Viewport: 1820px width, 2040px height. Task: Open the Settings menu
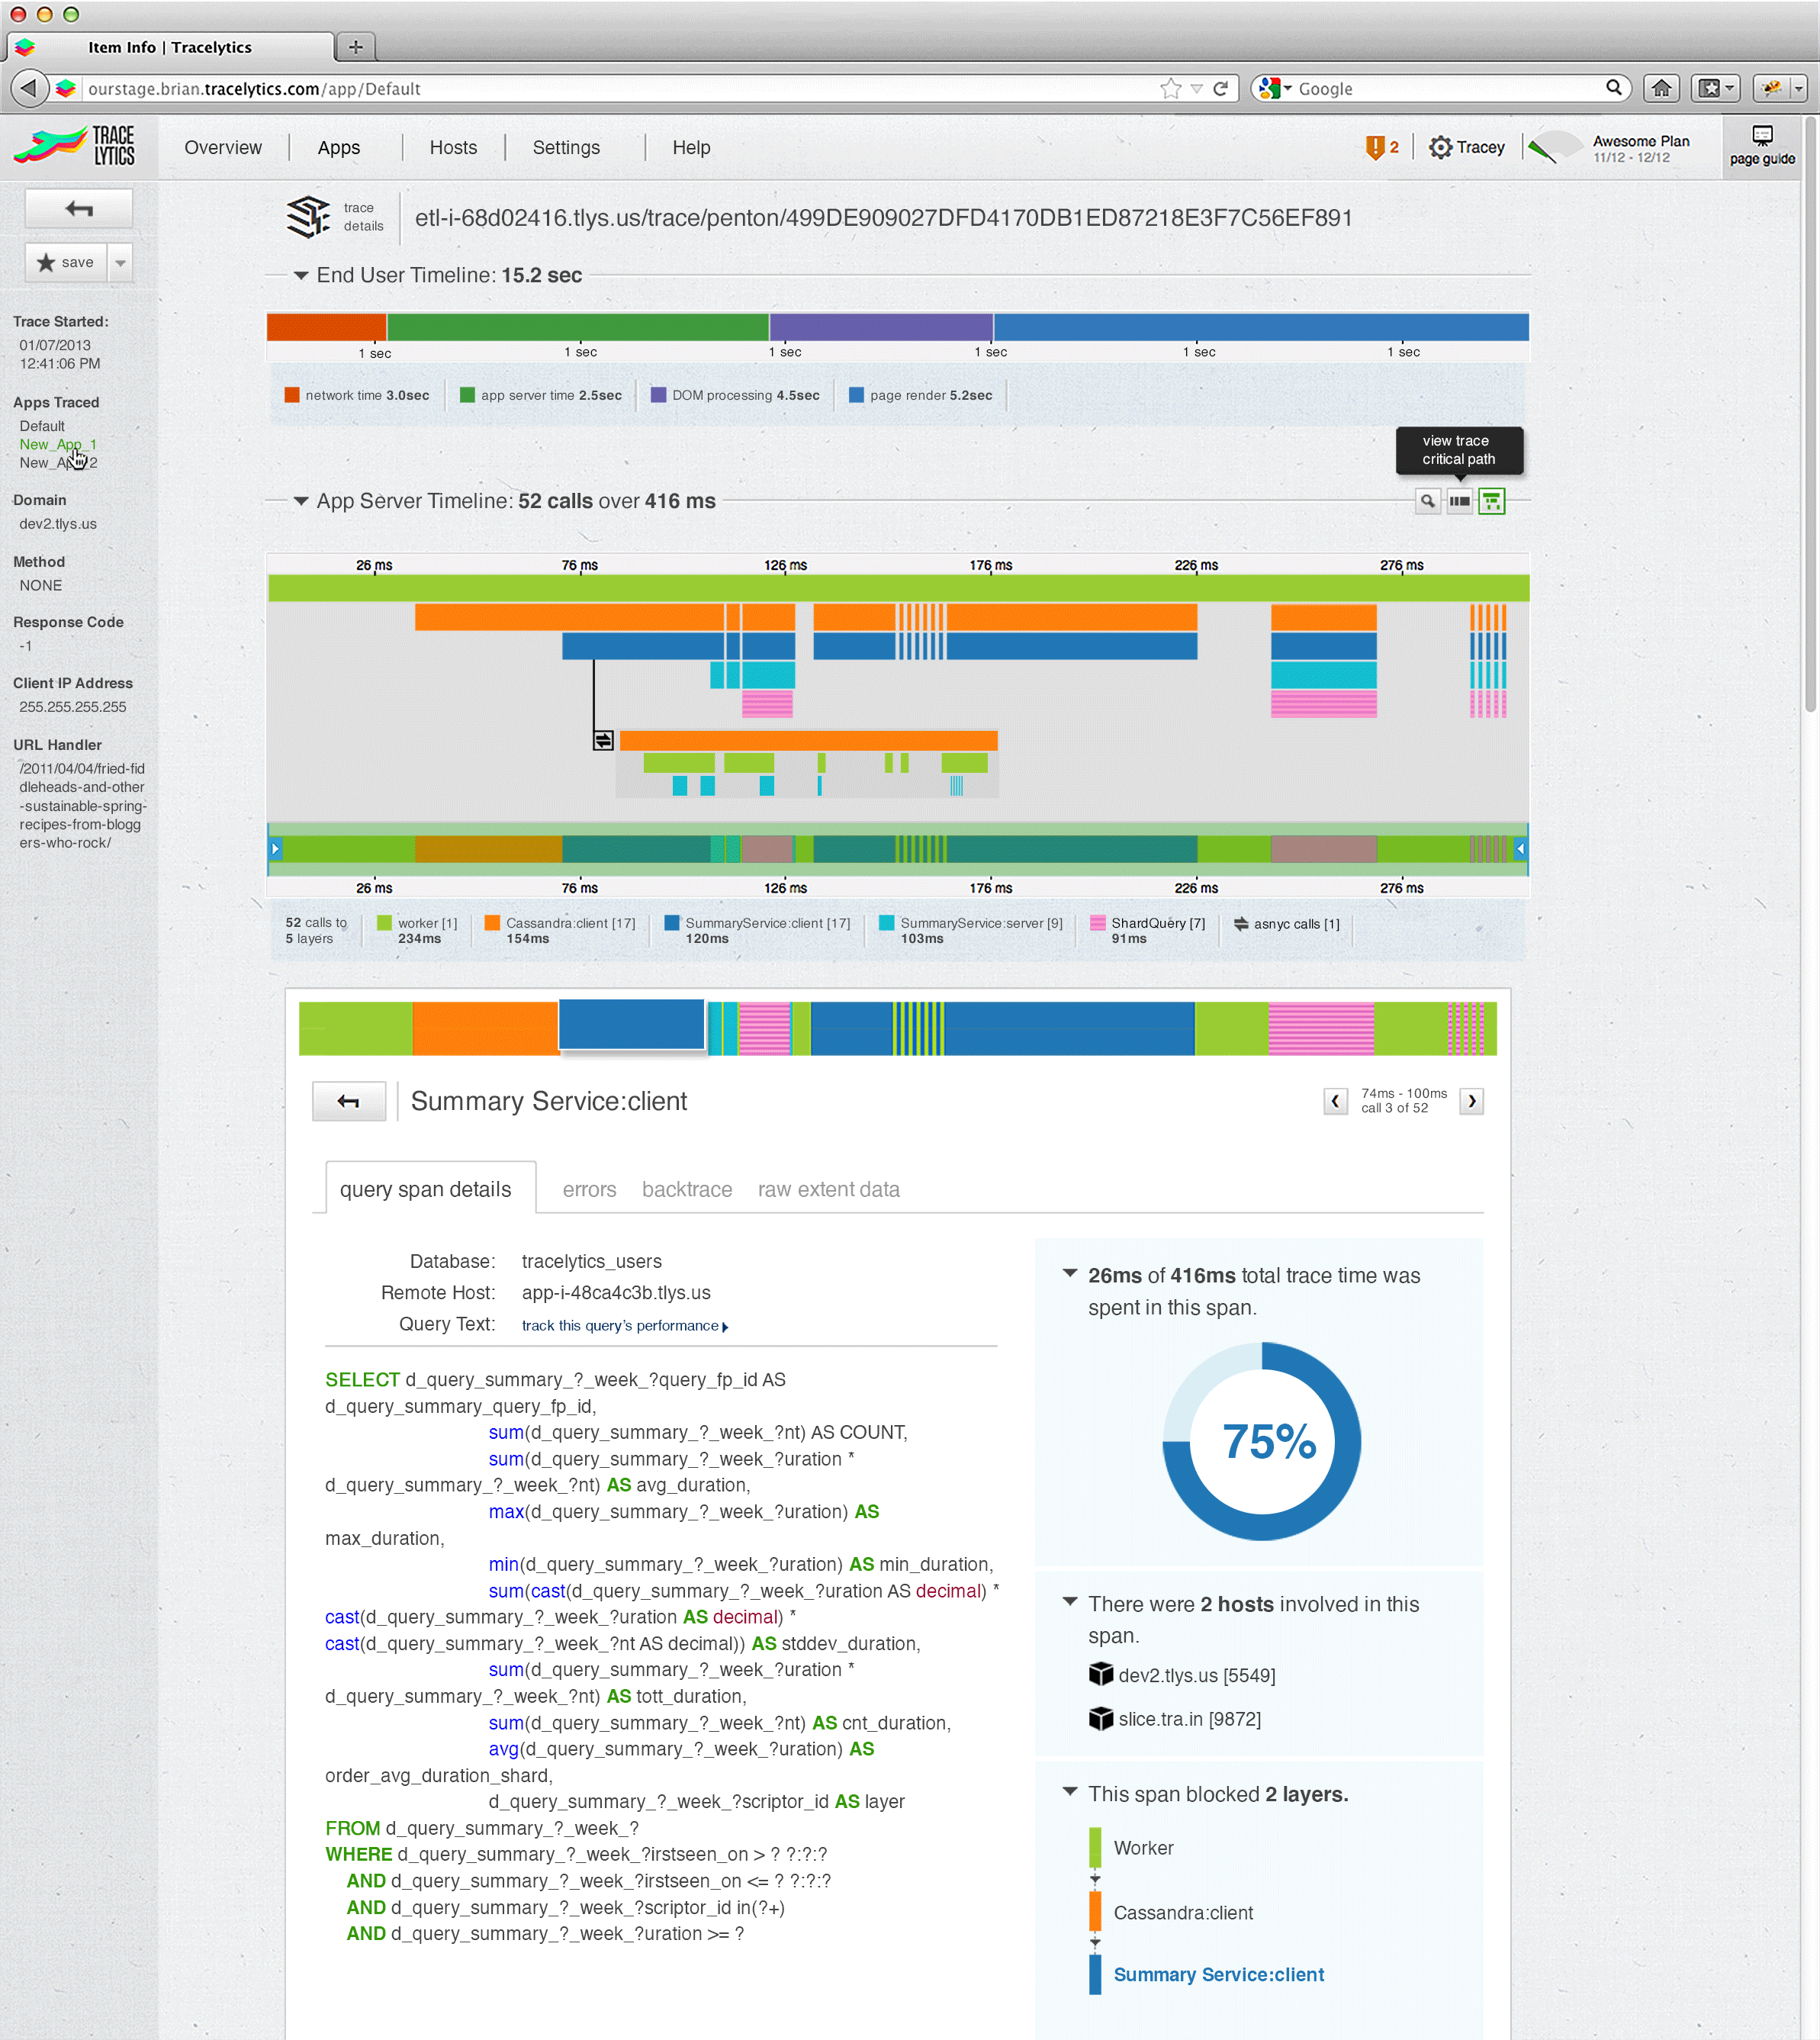pos(566,147)
